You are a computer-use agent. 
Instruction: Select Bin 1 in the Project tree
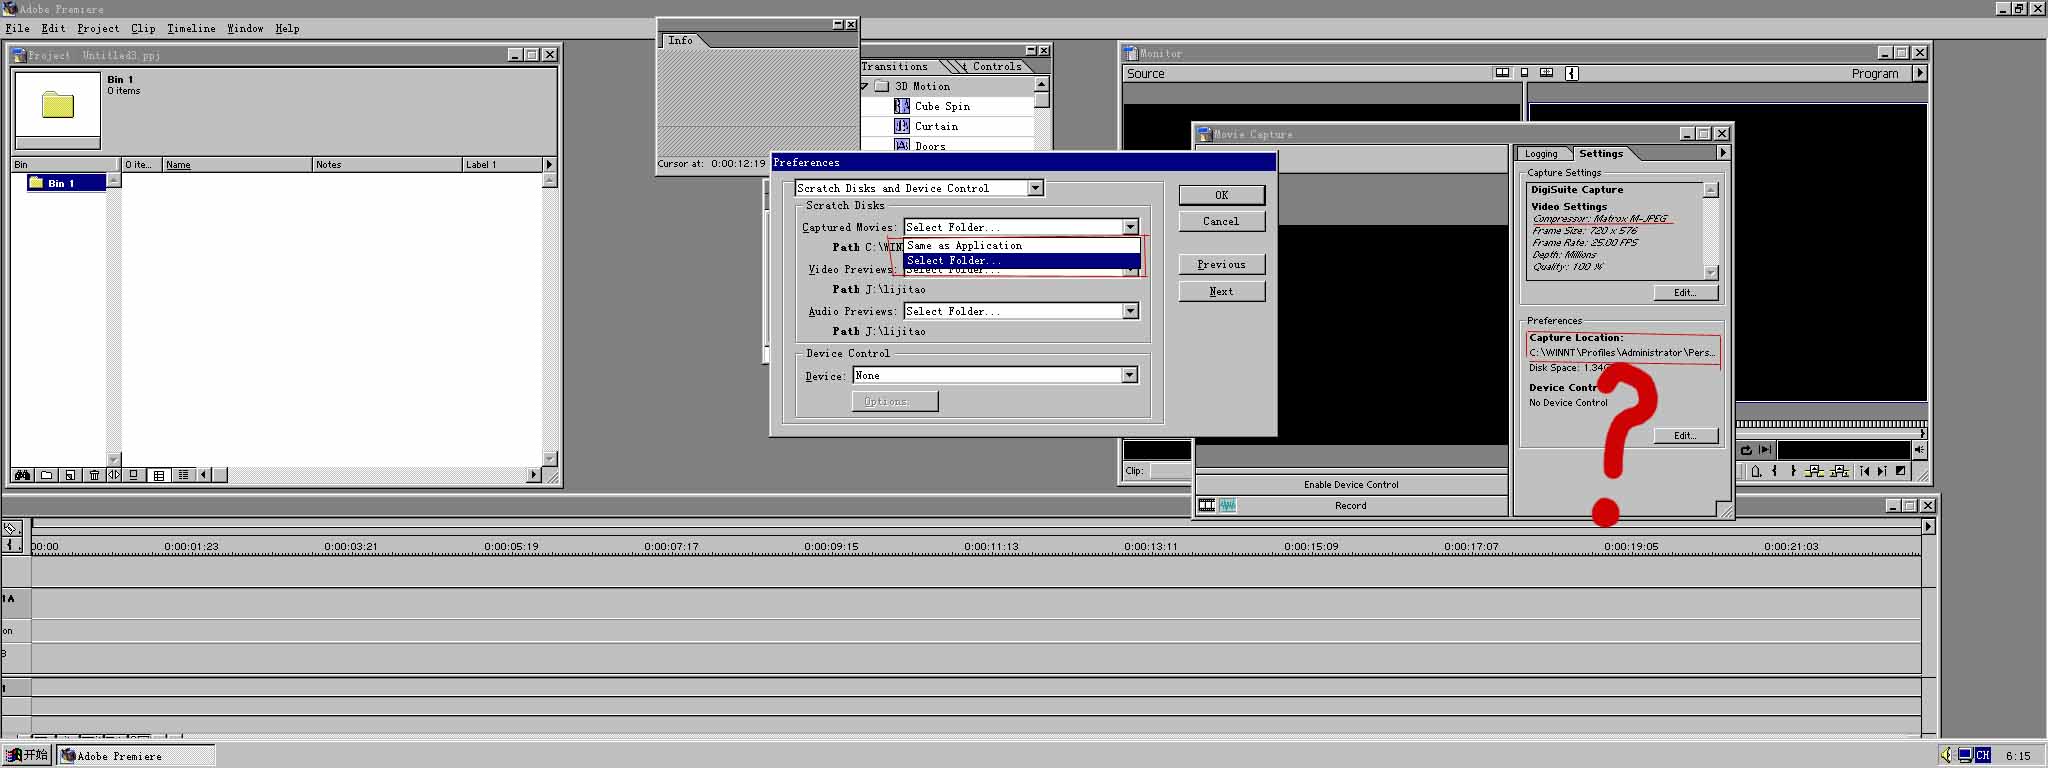point(66,183)
